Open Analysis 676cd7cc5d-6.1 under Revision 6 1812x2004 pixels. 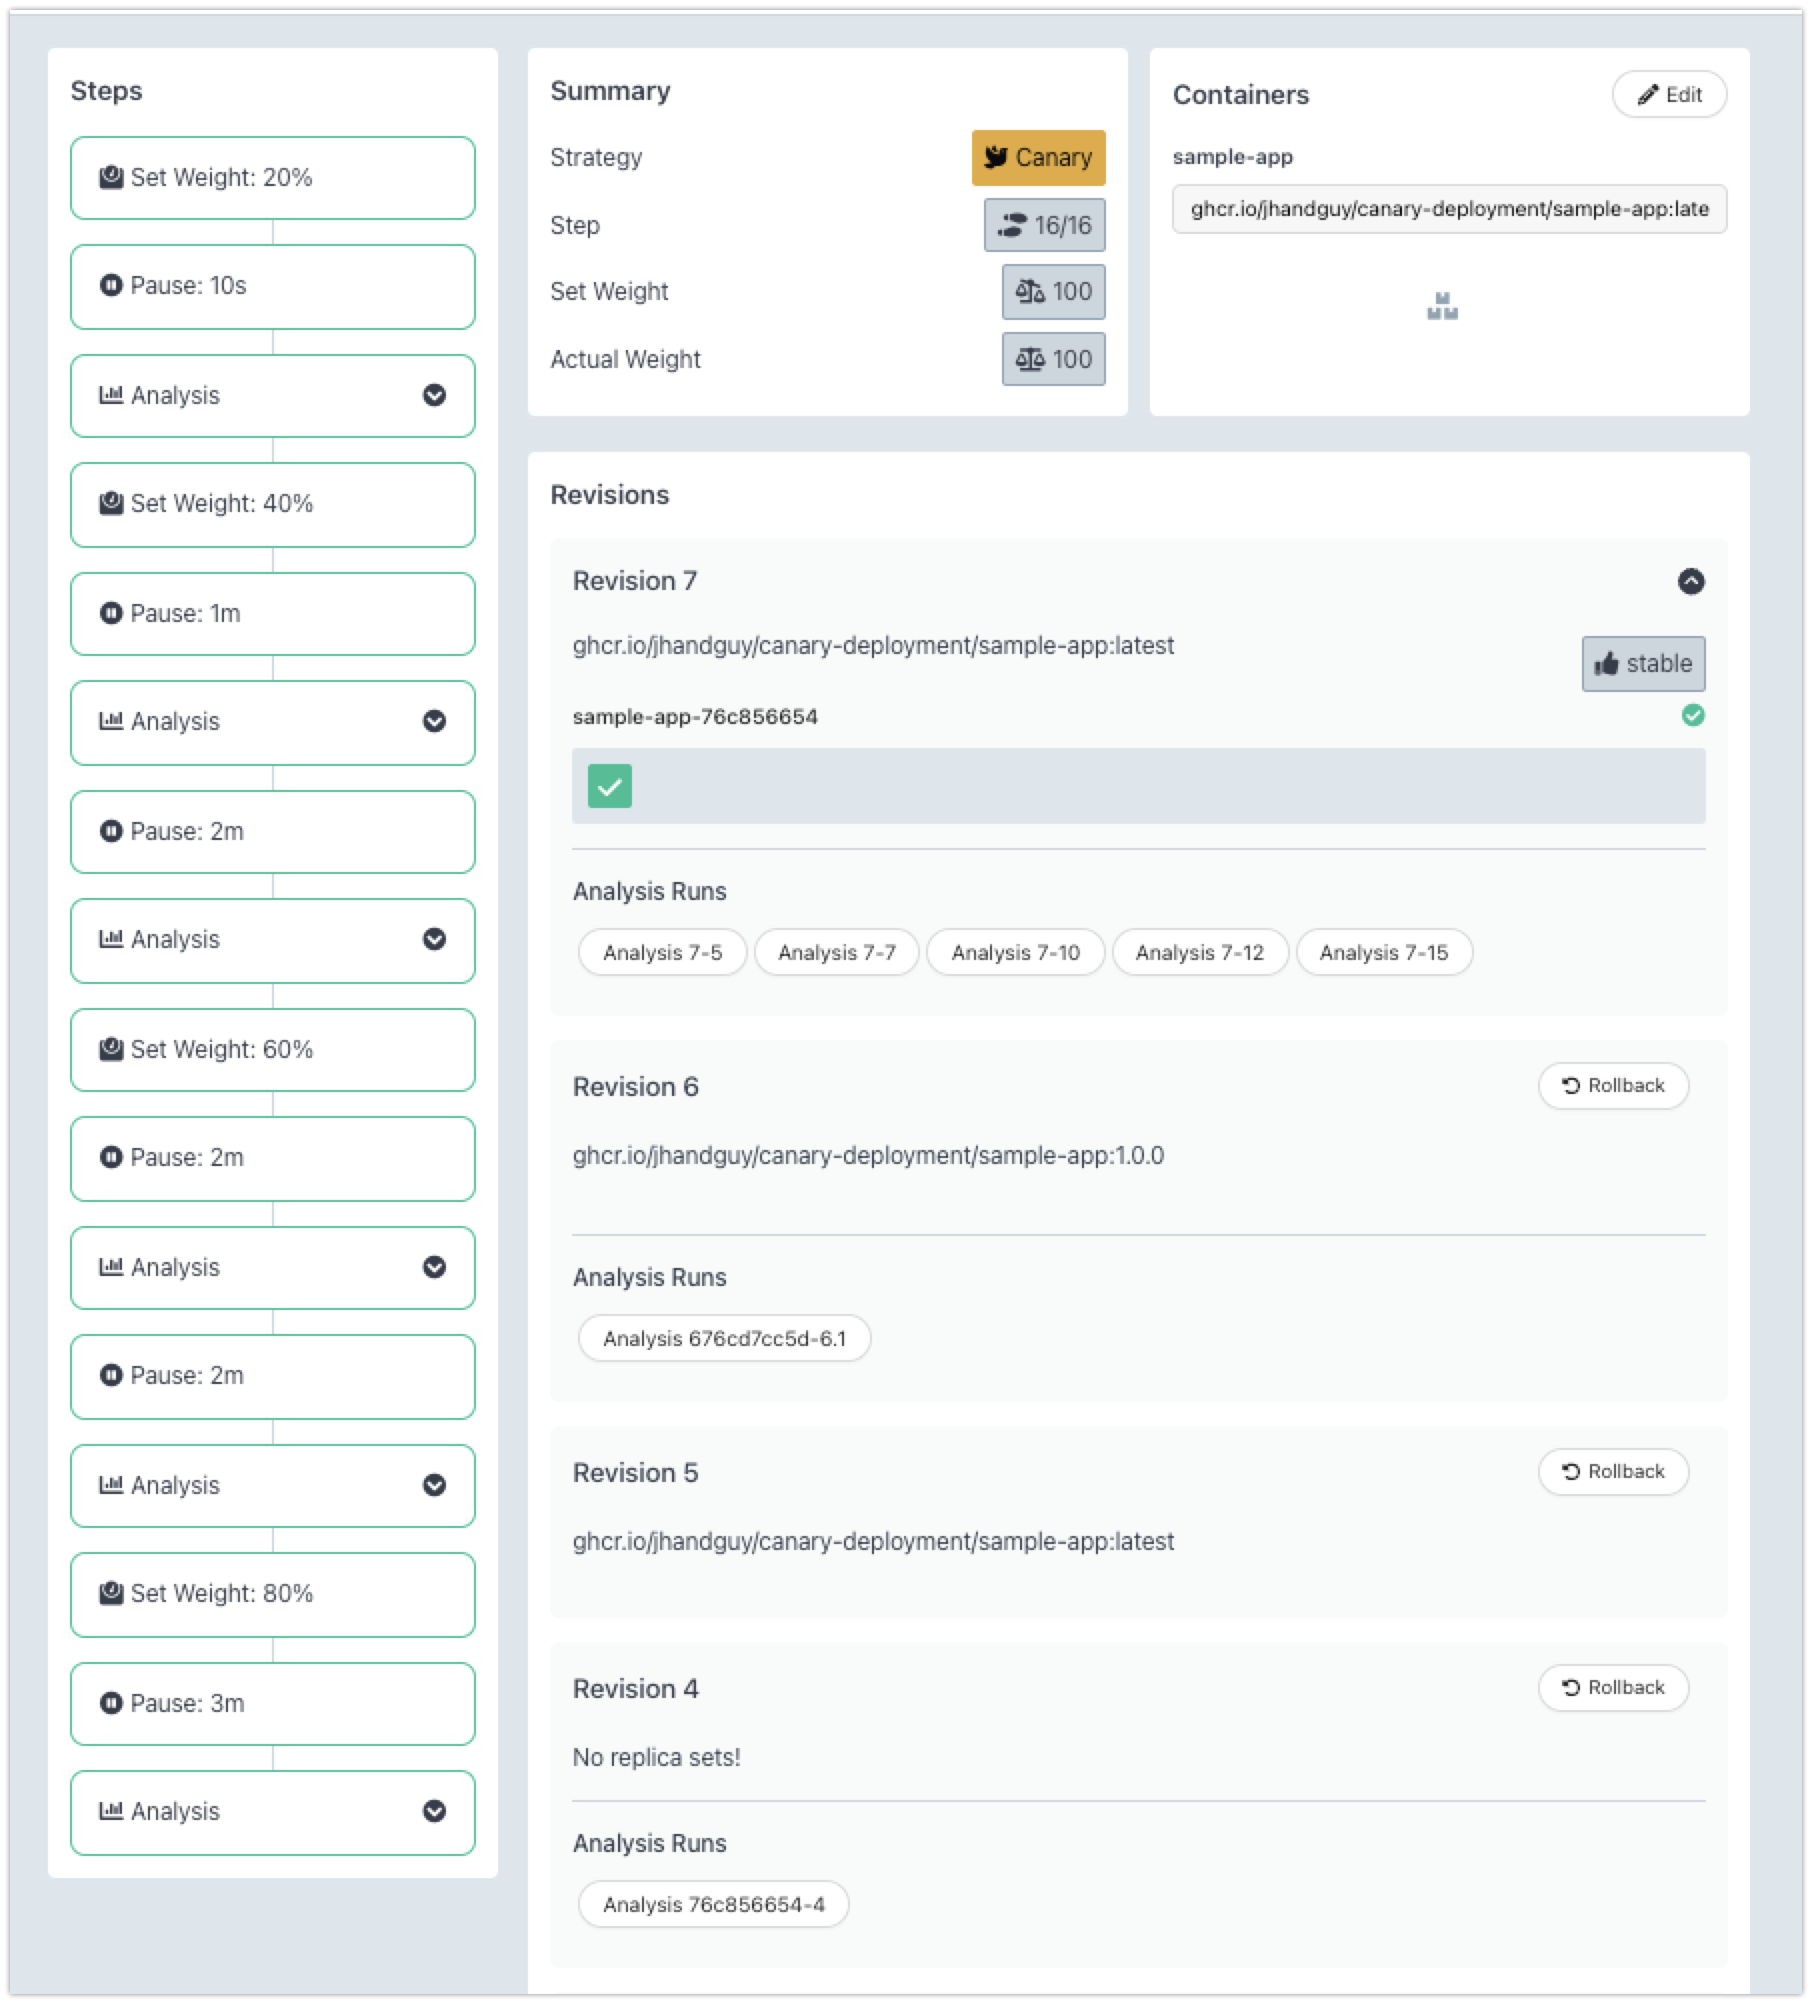[x=723, y=1337]
